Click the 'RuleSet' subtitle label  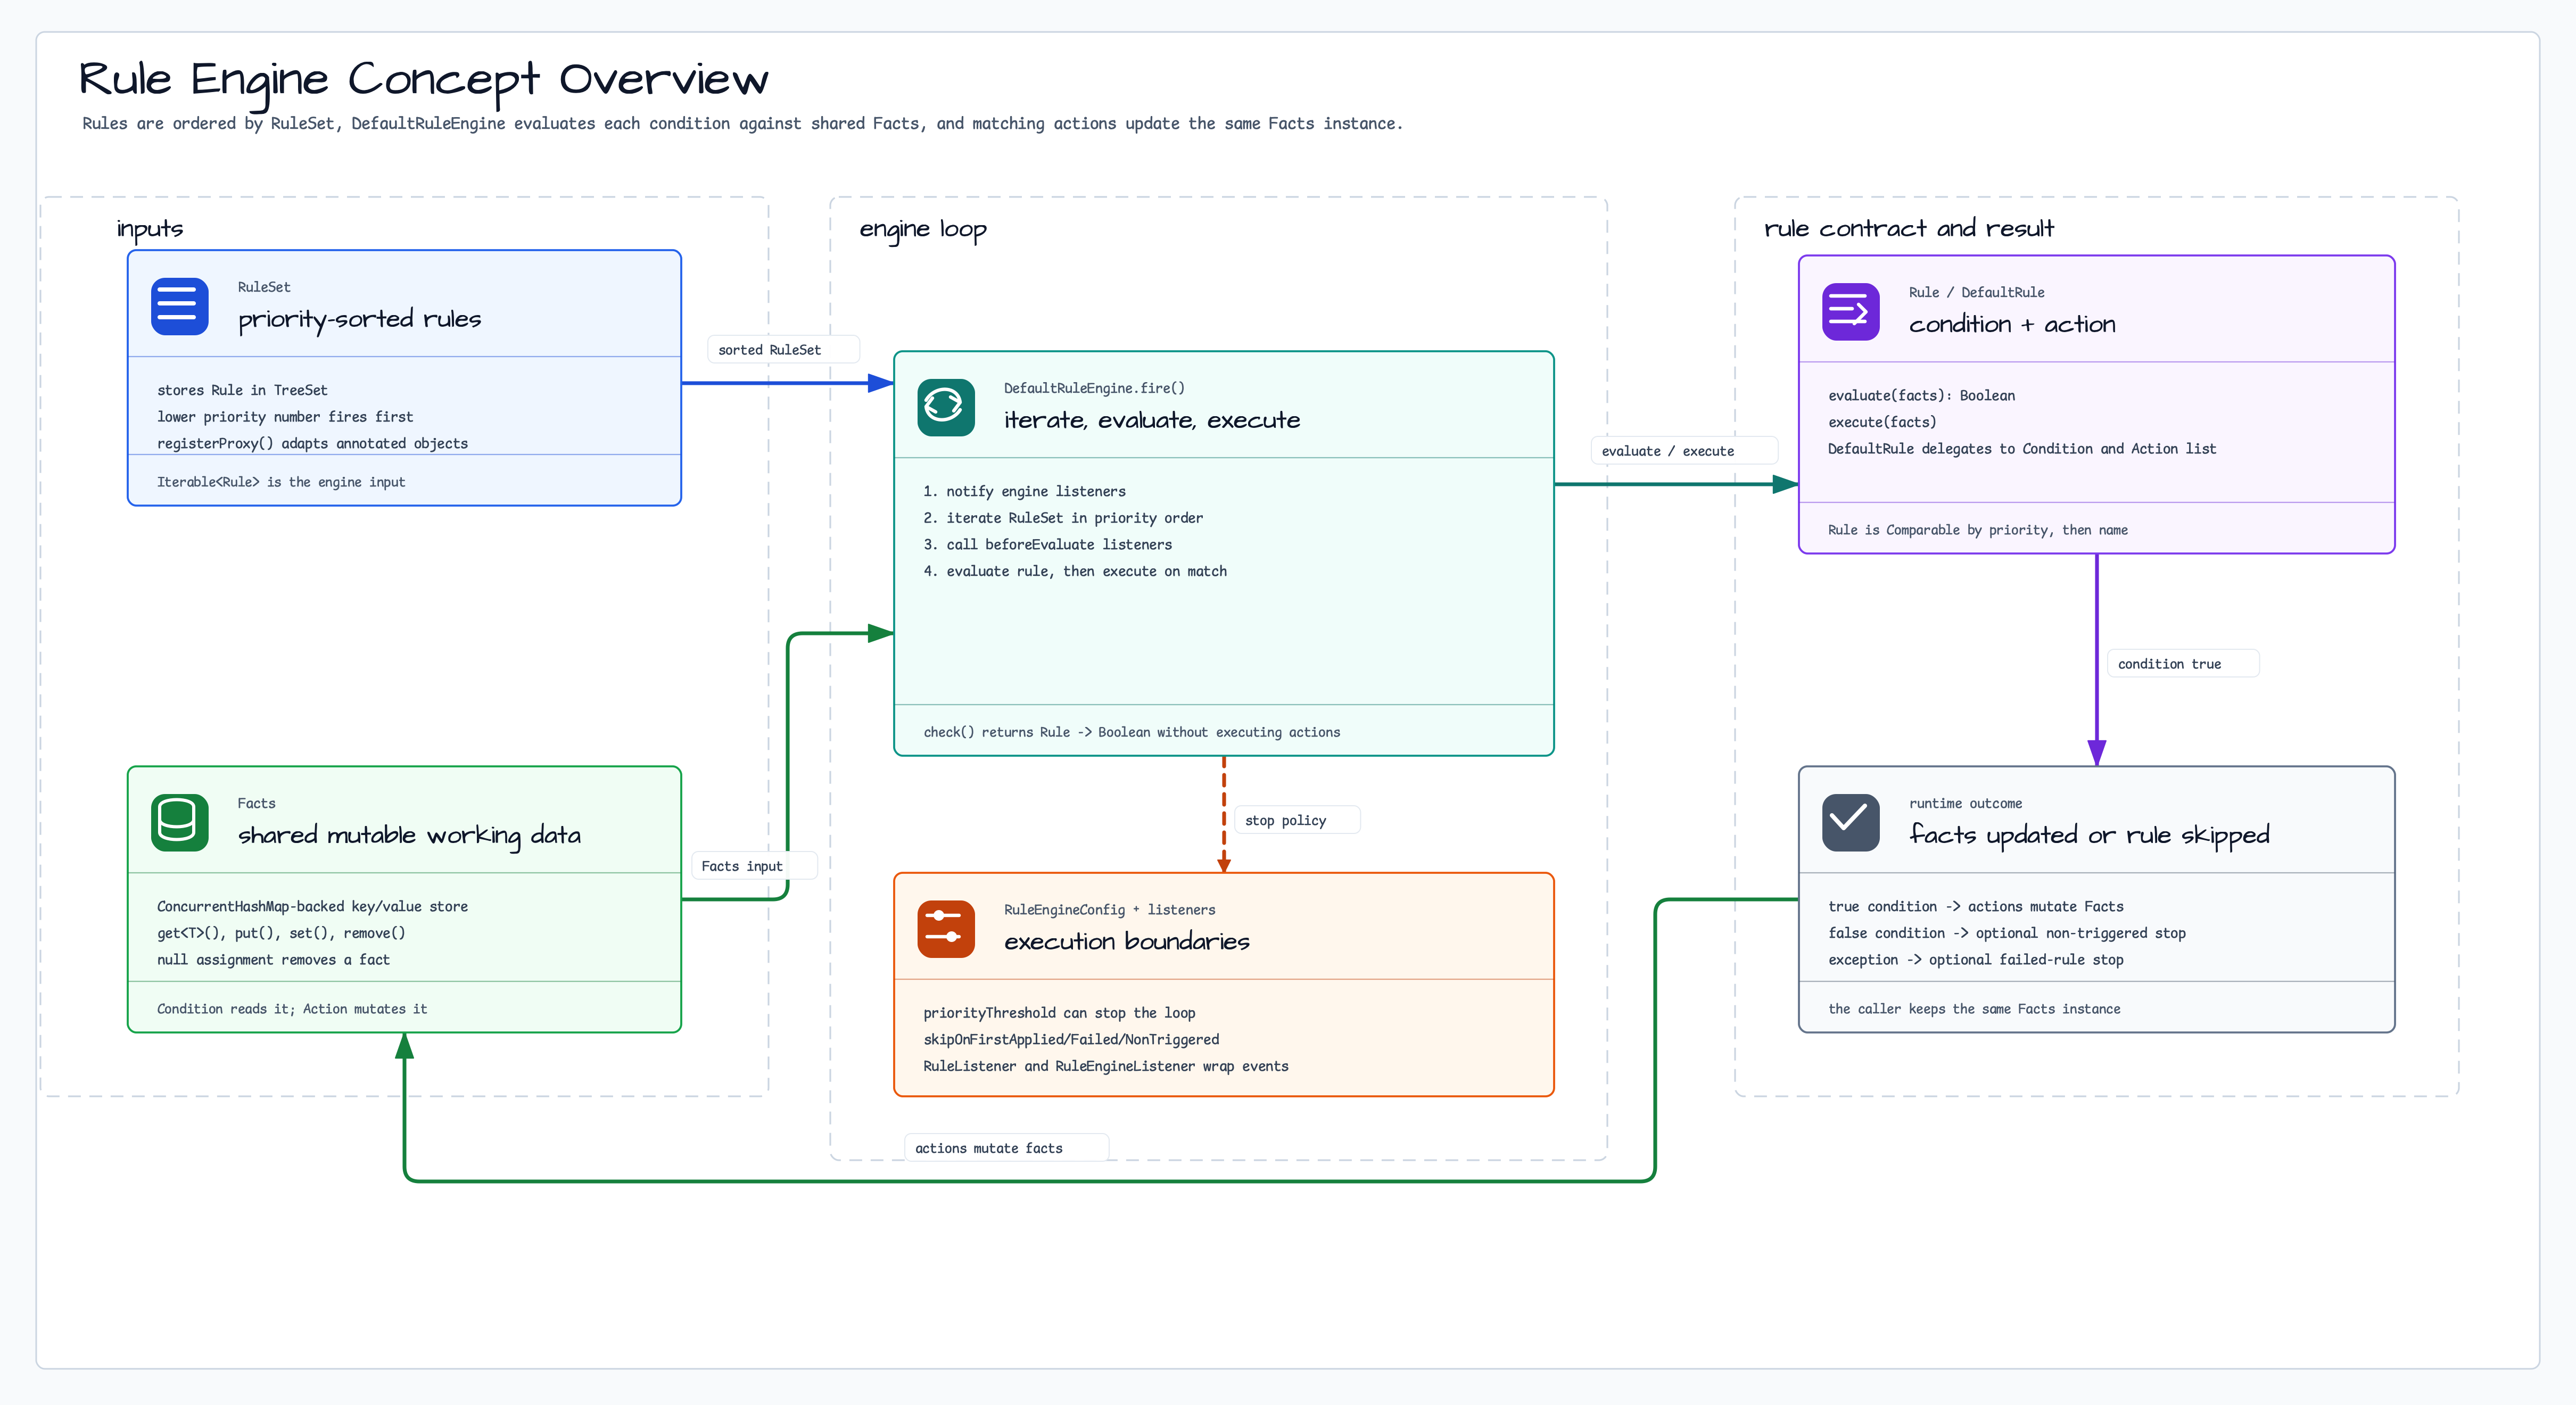pos(264,287)
